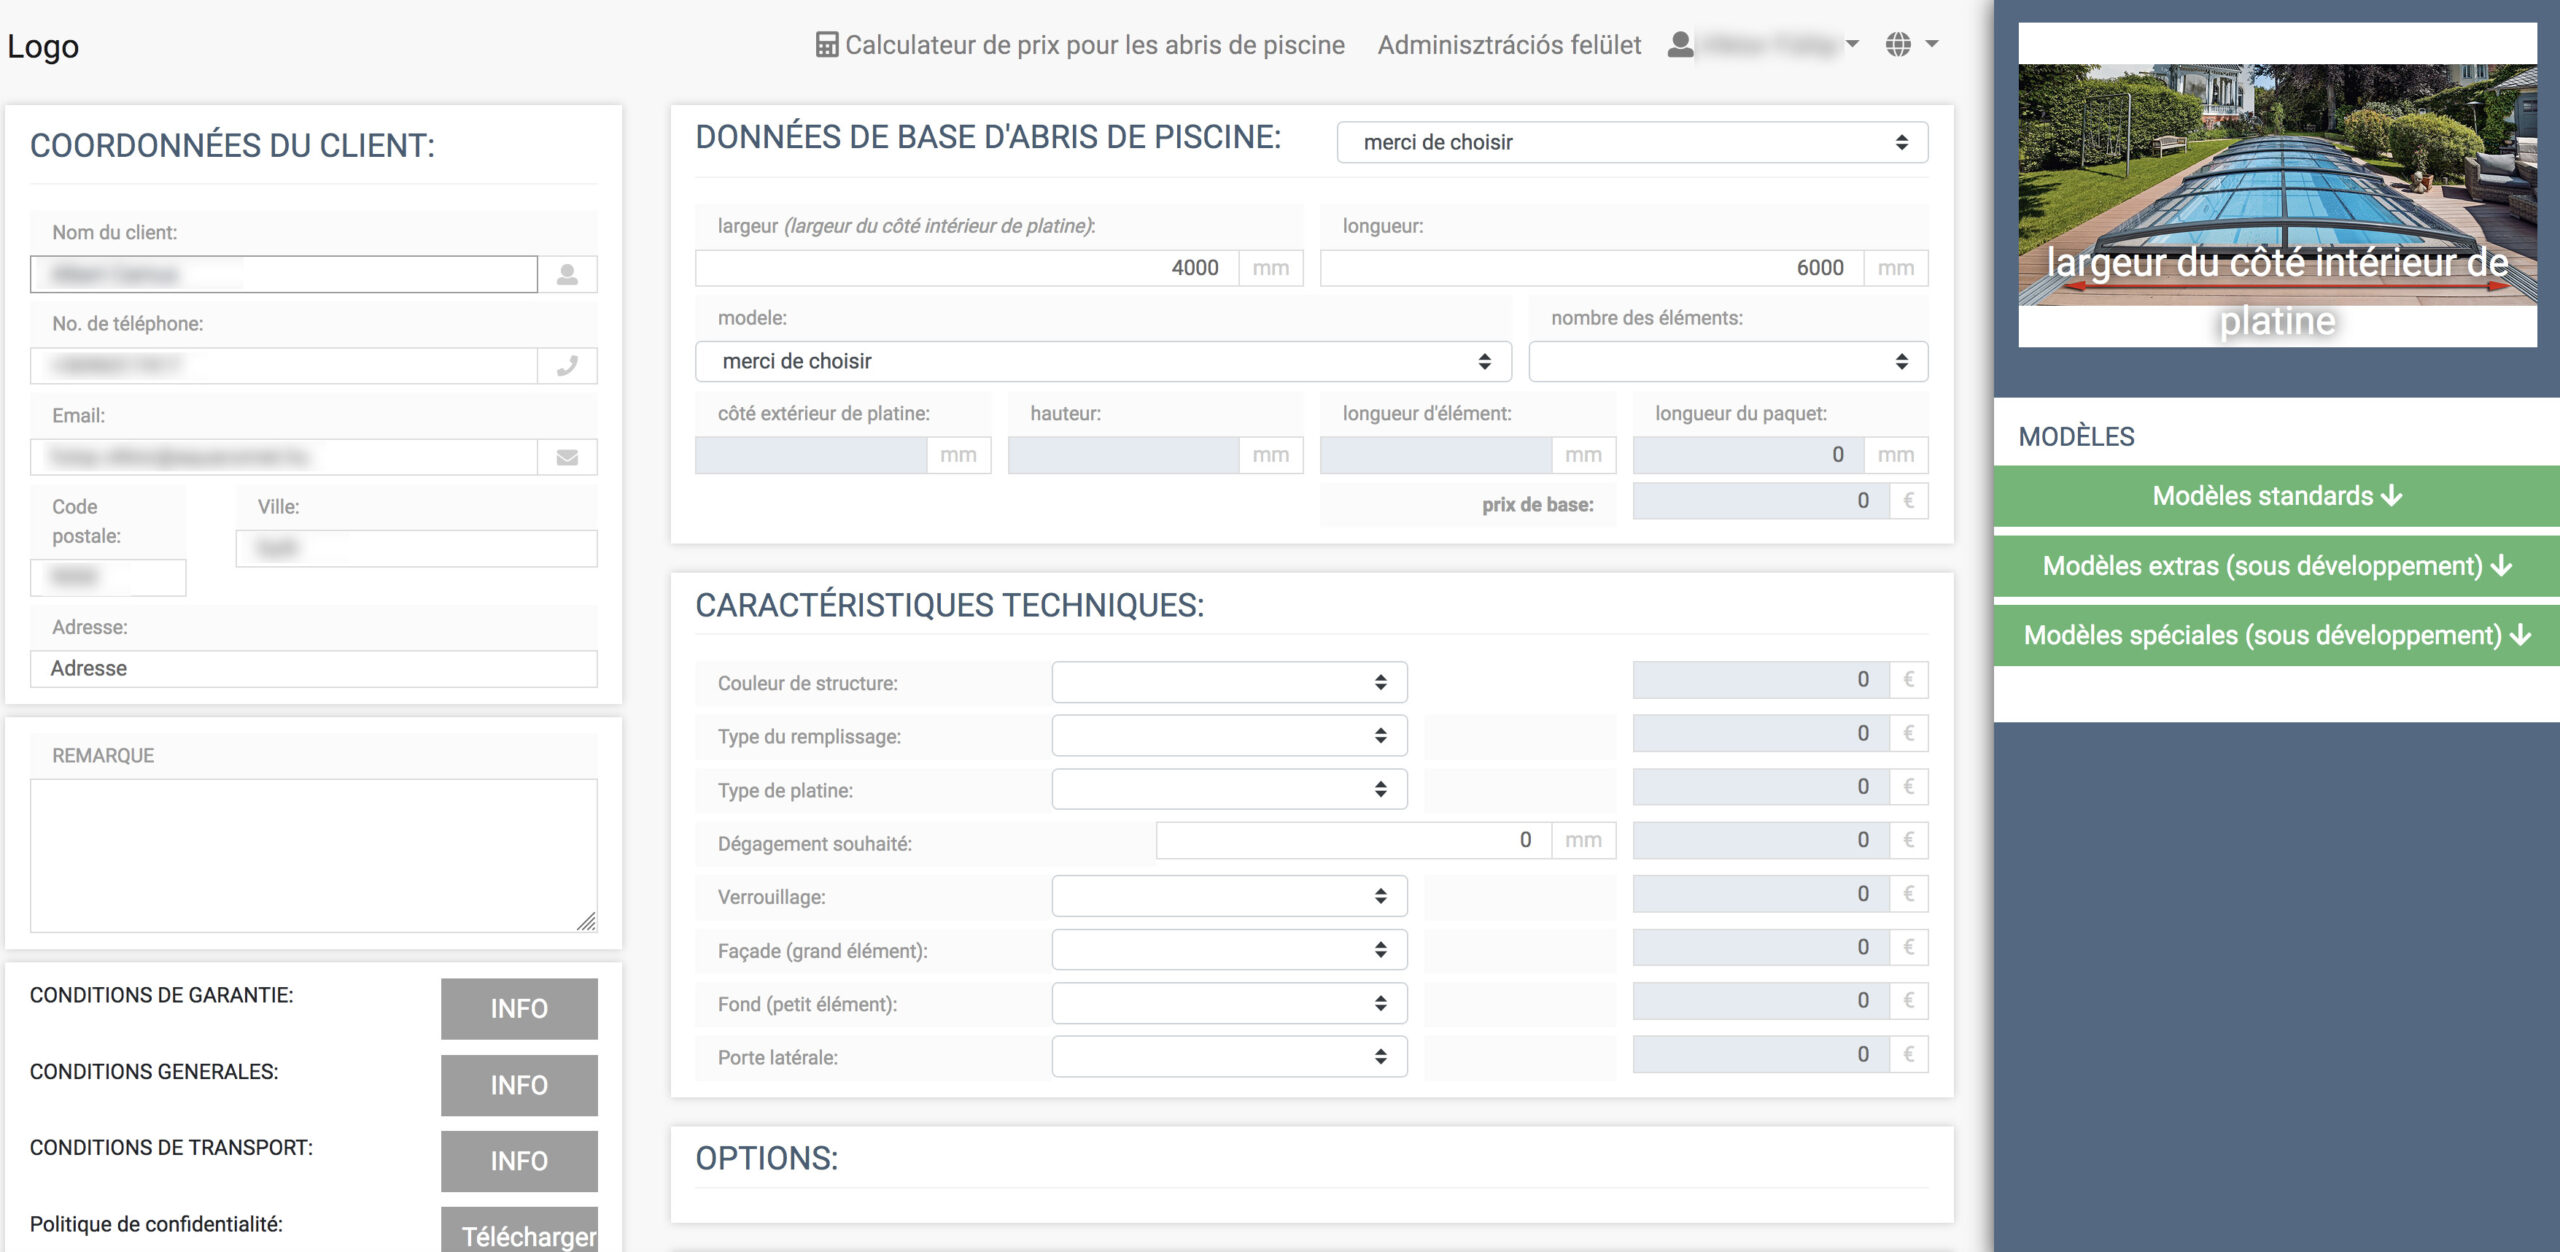Screen dimensions: 2560x1252
Task: Click the hauteur field
Action: click(1124, 455)
